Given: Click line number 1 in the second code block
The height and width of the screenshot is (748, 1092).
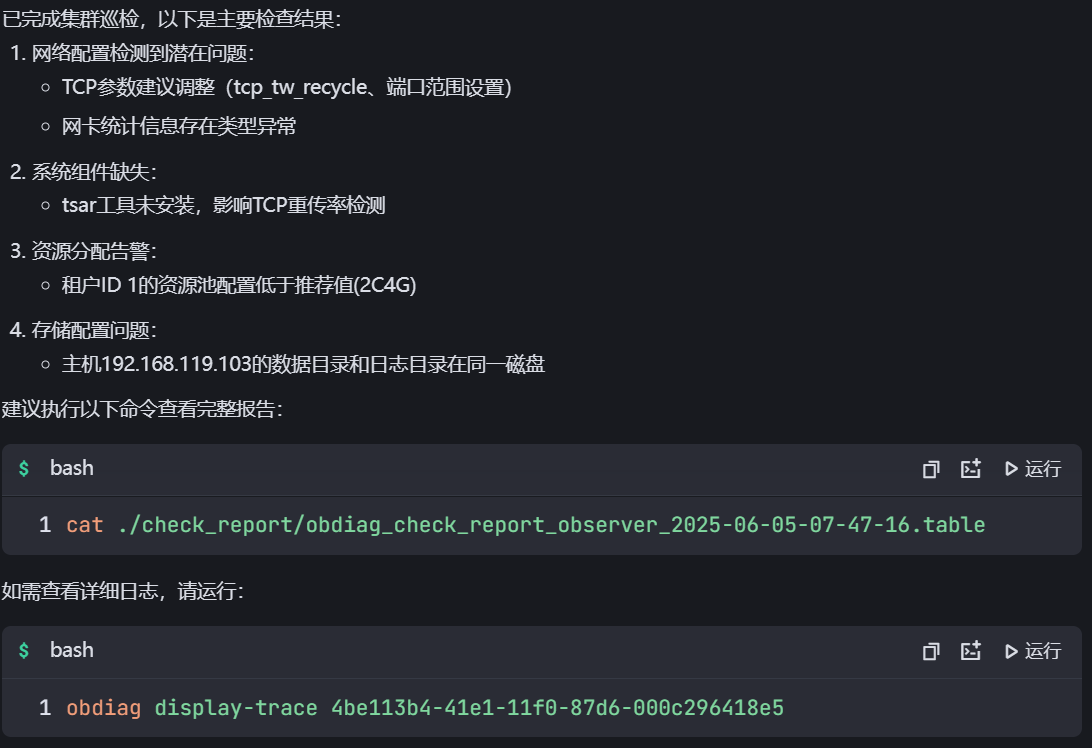Looking at the screenshot, I should click(x=44, y=707).
